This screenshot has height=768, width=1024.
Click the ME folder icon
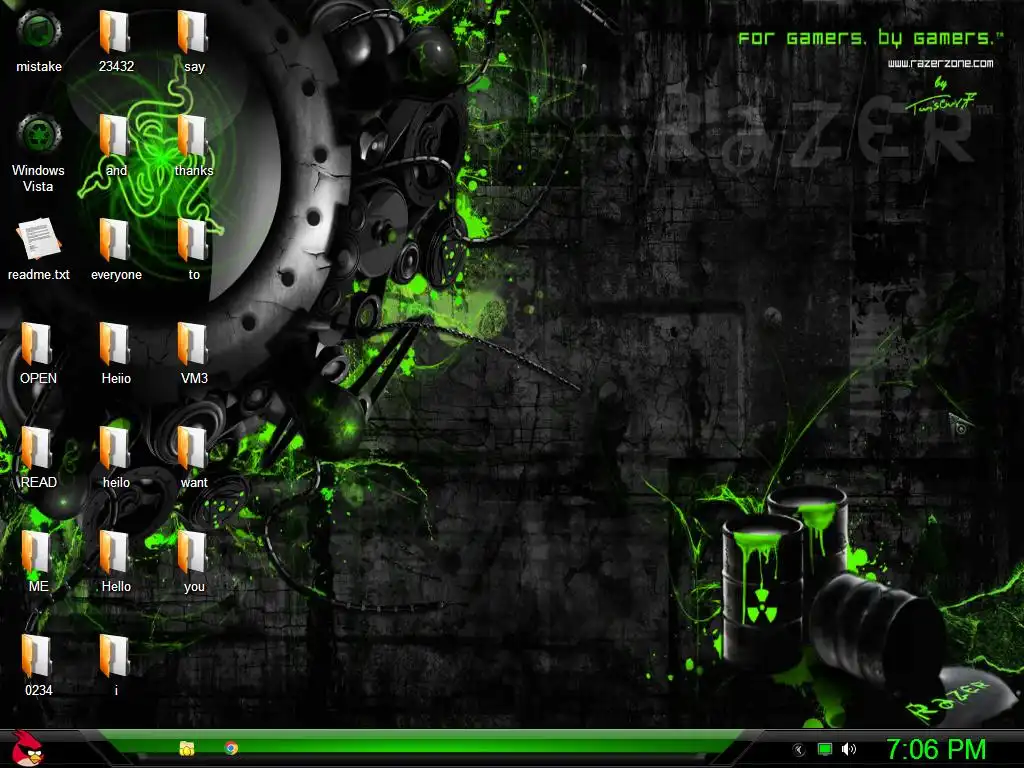point(39,561)
